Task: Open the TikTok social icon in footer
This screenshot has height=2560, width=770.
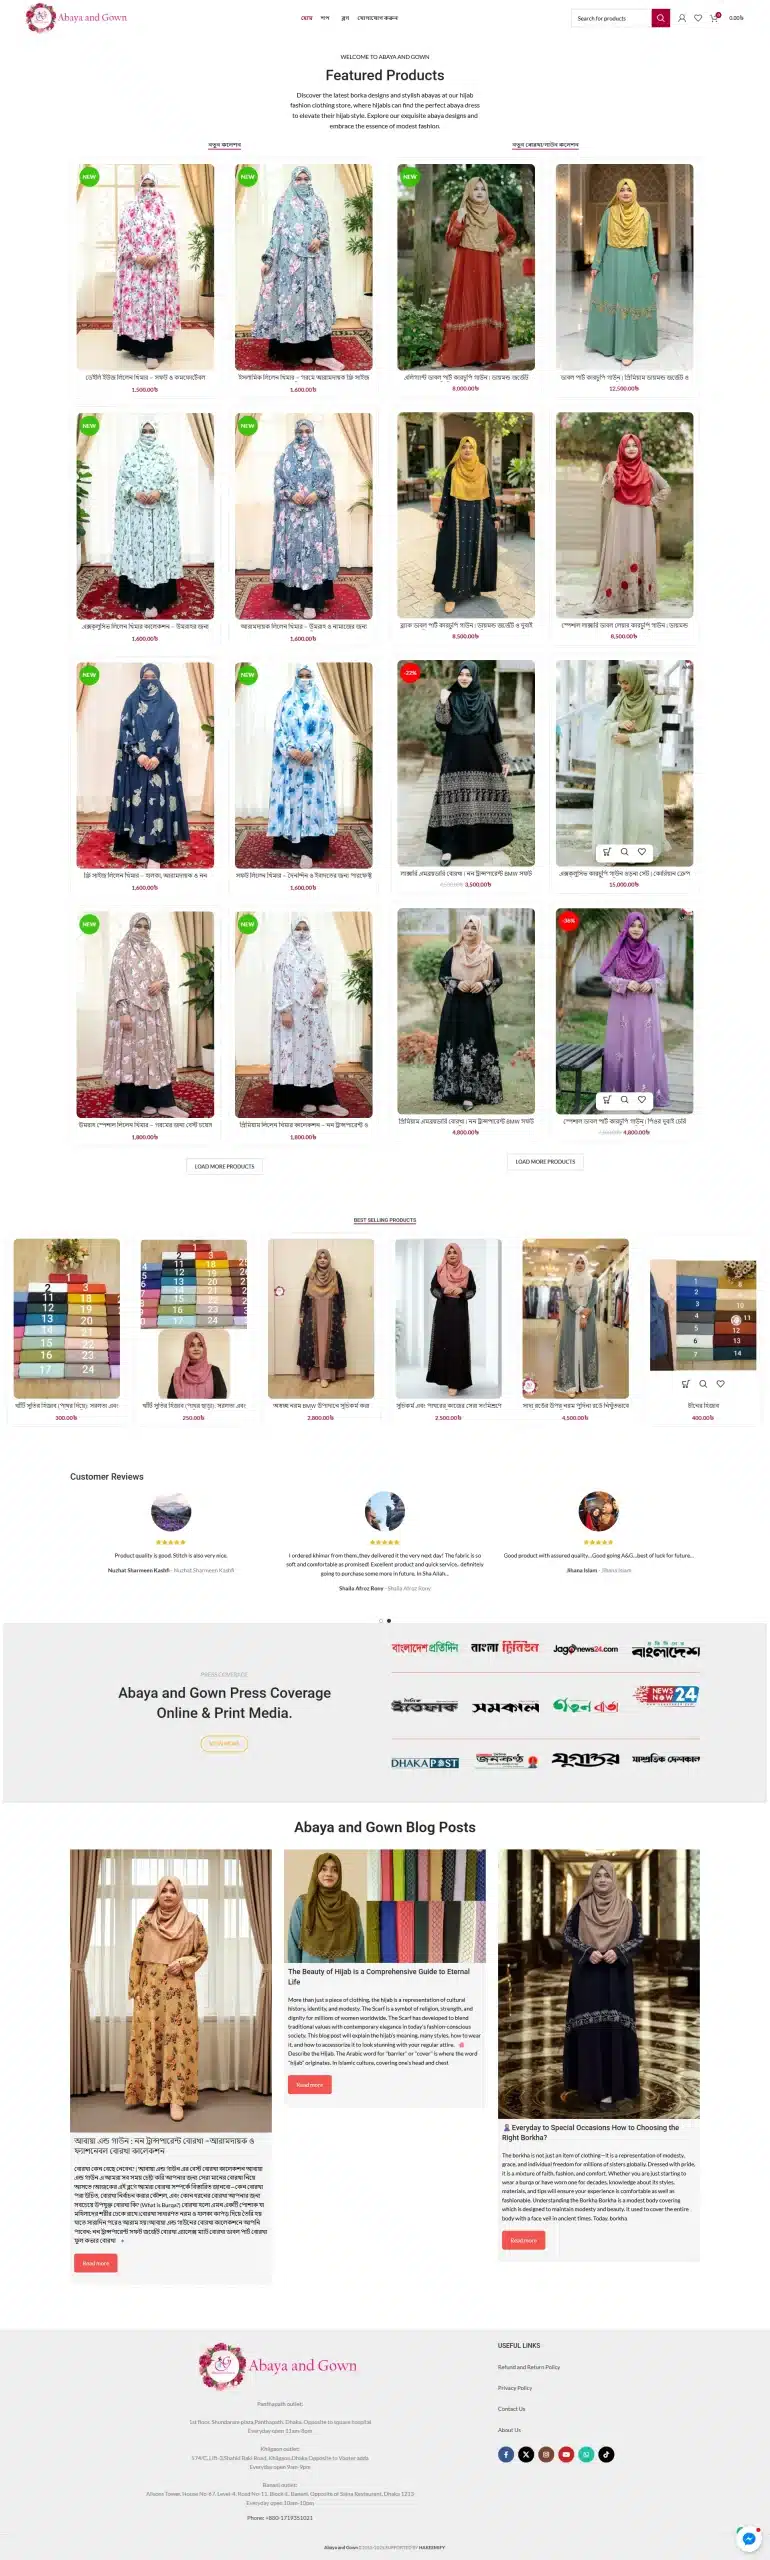Action: pos(606,2454)
